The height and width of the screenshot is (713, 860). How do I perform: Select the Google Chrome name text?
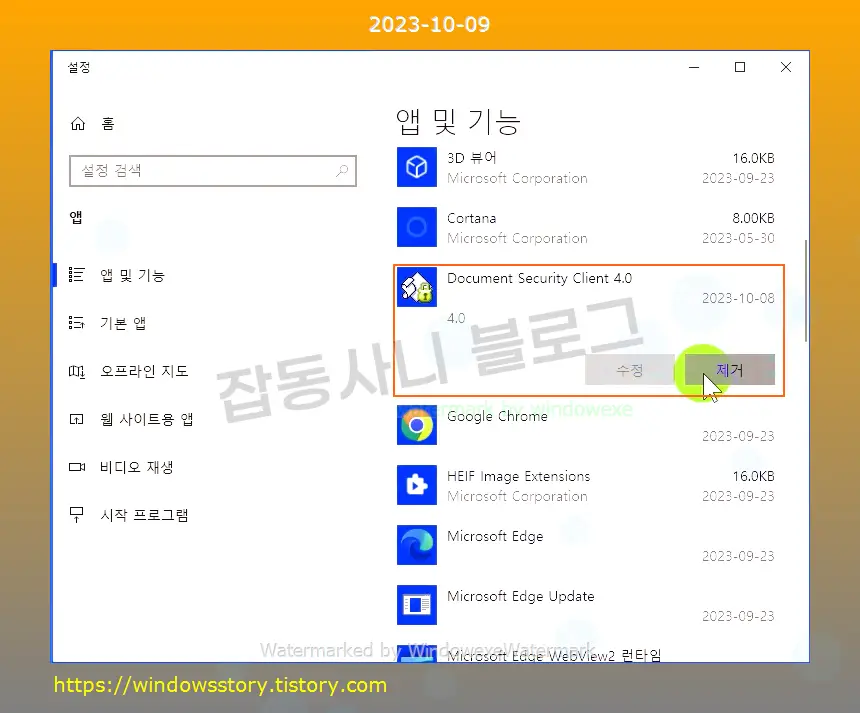pos(497,416)
